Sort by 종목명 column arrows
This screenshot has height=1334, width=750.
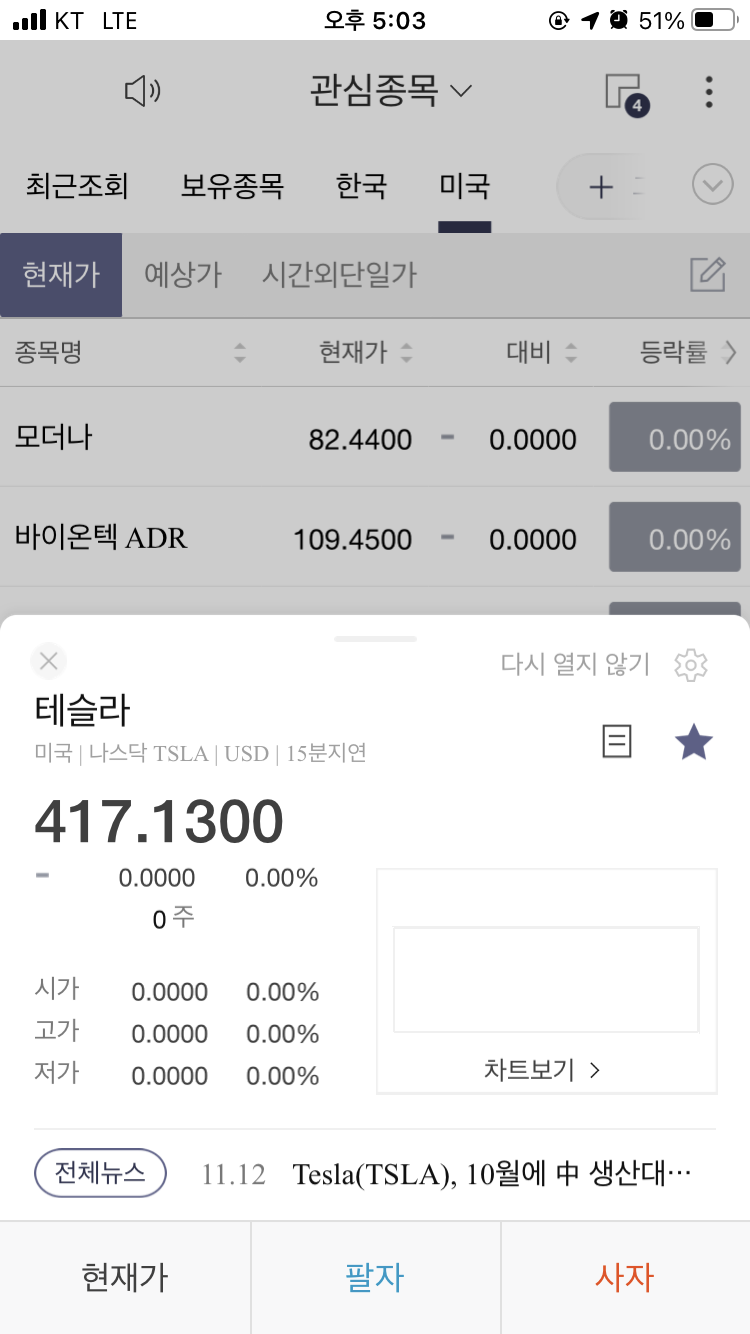click(239, 352)
